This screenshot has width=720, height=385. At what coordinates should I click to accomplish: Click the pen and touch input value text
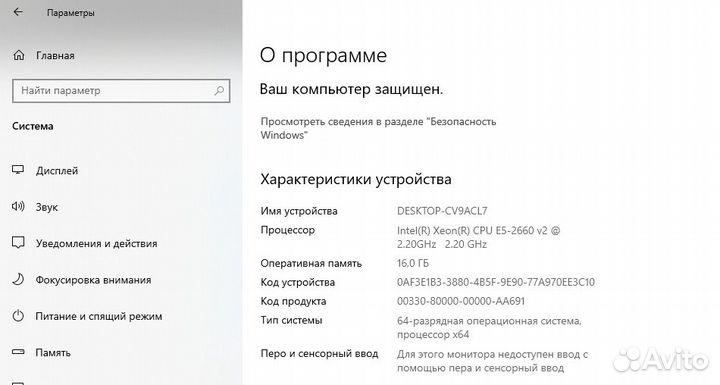(492, 361)
